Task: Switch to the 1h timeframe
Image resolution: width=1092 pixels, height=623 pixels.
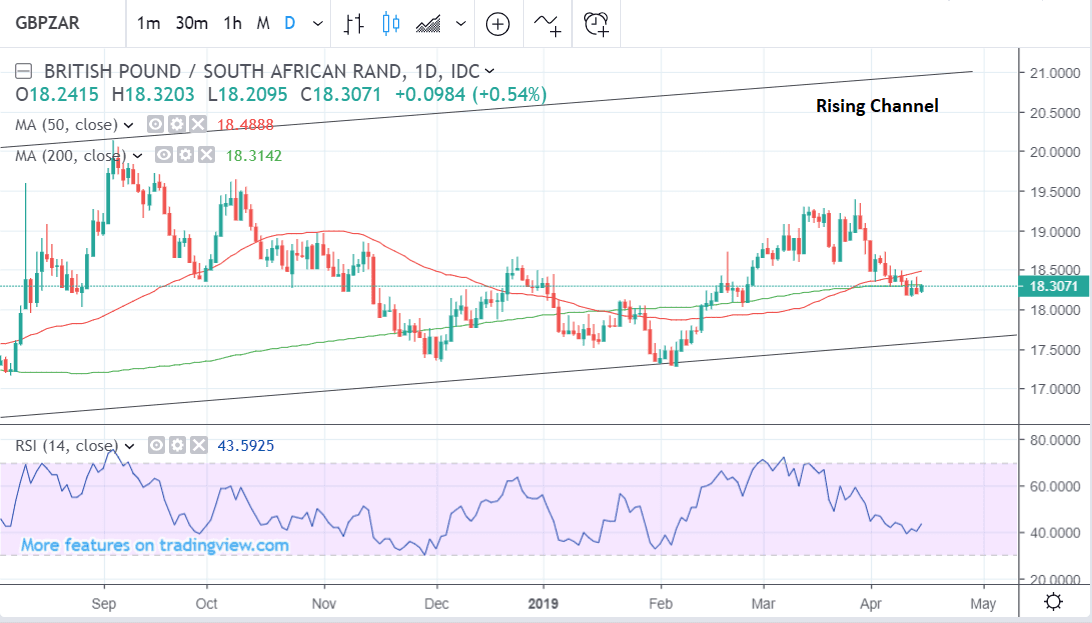Action: tap(232, 23)
